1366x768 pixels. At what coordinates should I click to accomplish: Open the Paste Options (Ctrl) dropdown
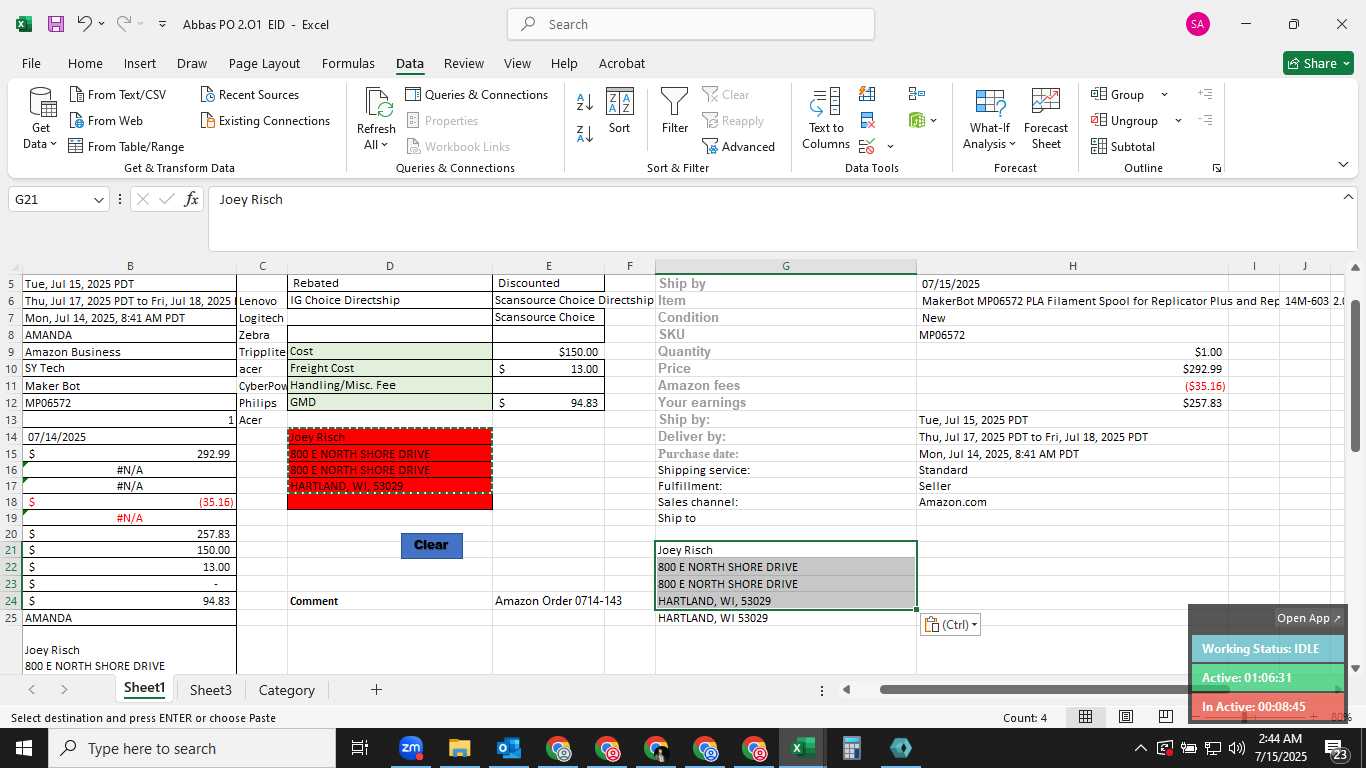pyautogui.click(x=950, y=625)
